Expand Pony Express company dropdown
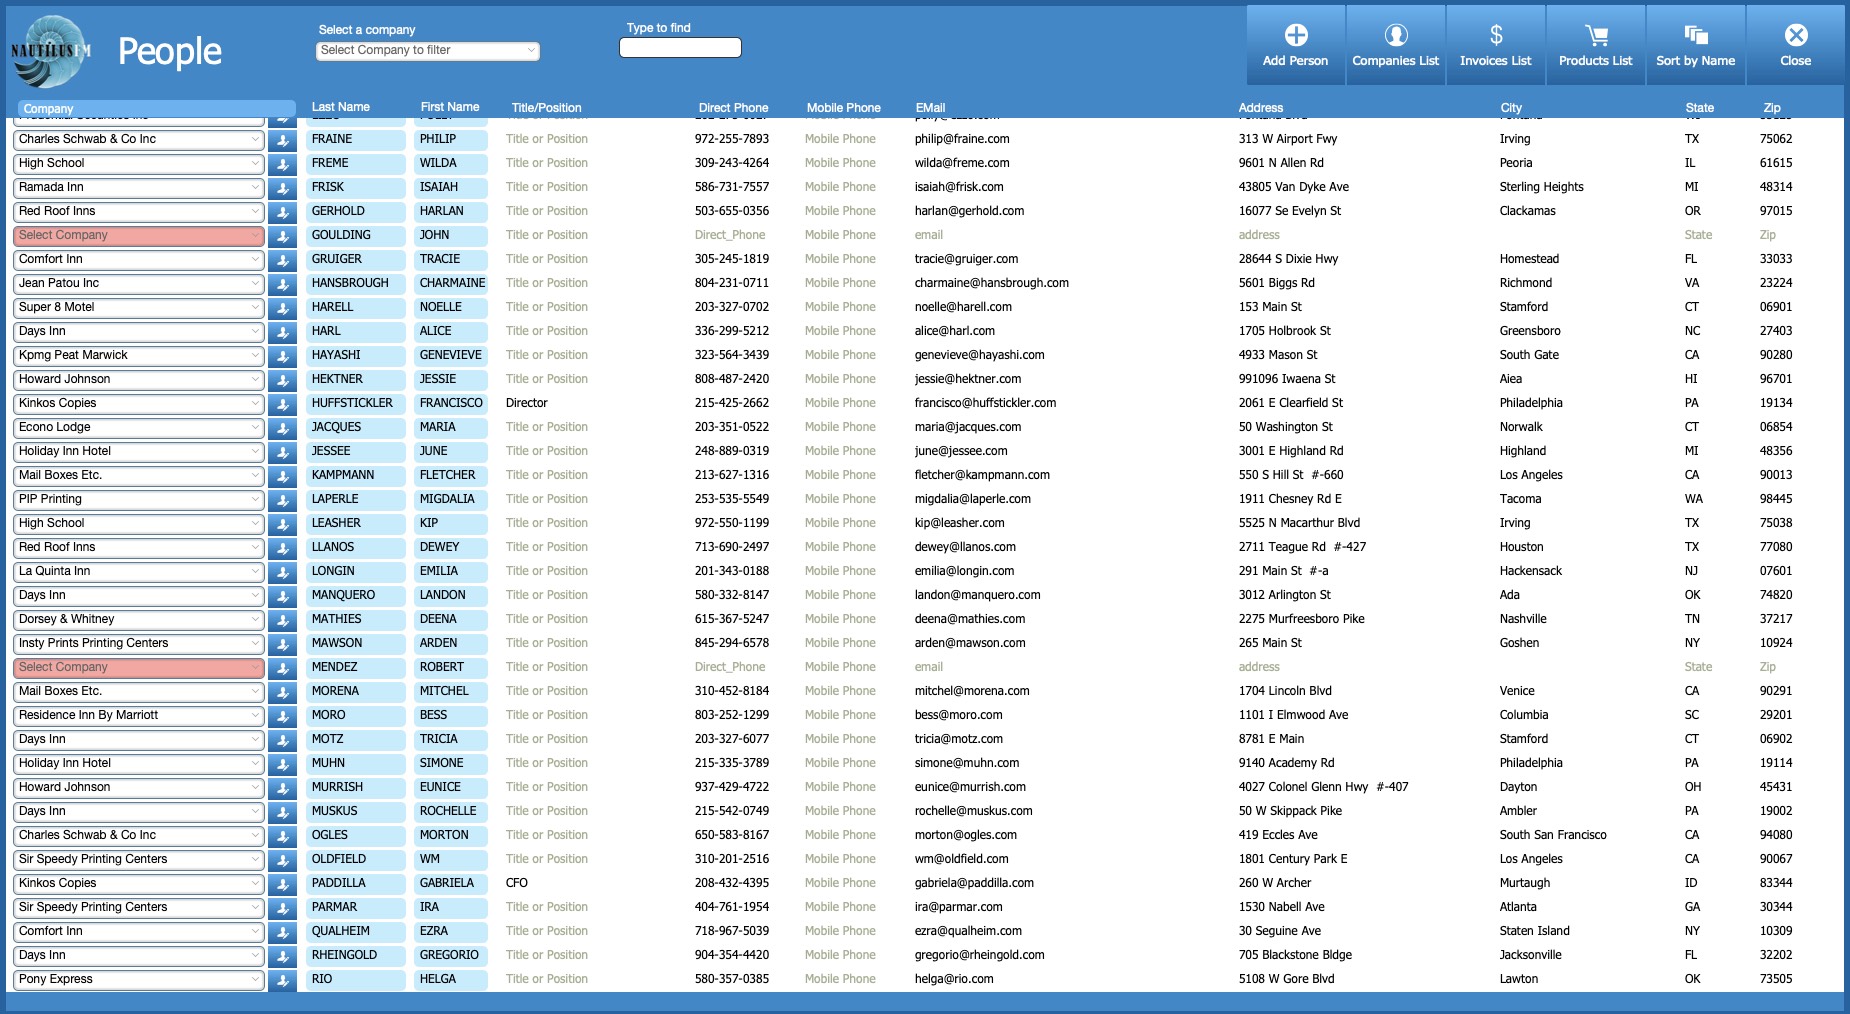Screen dimensions: 1850x1014 coord(139,980)
